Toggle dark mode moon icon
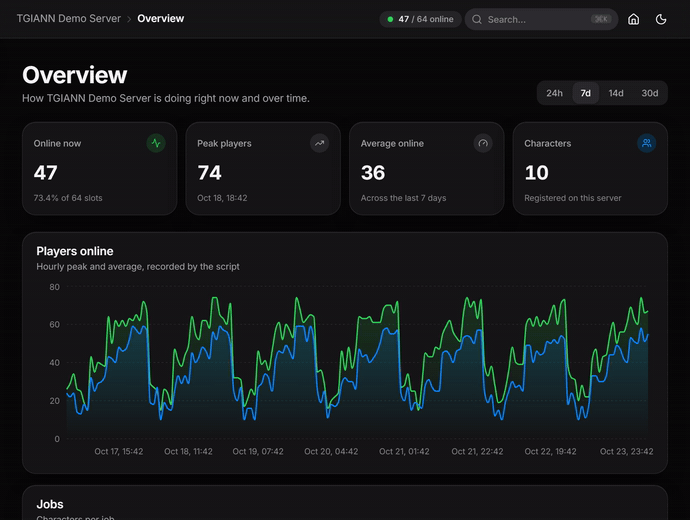 pyautogui.click(x=661, y=19)
